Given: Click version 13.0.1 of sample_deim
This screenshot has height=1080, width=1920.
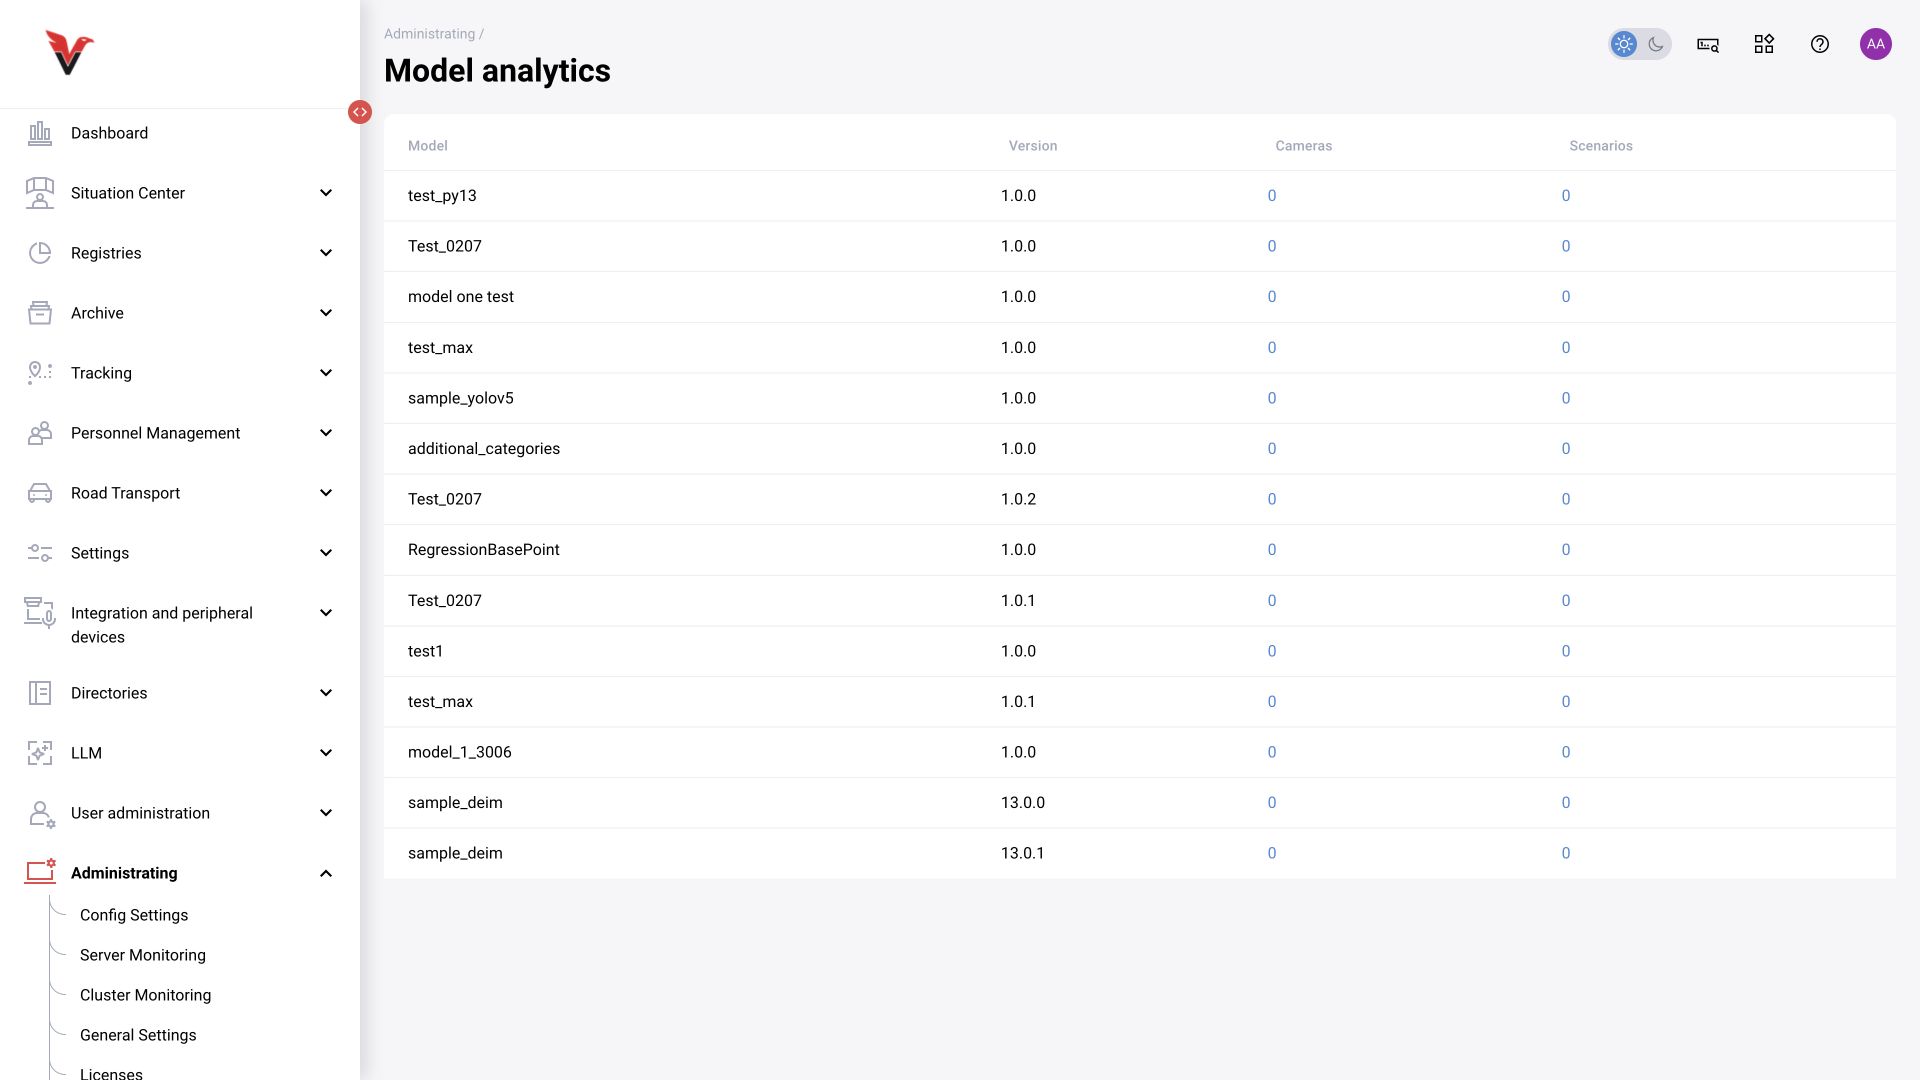Looking at the screenshot, I should pyautogui.click(x=1023, y=853).
